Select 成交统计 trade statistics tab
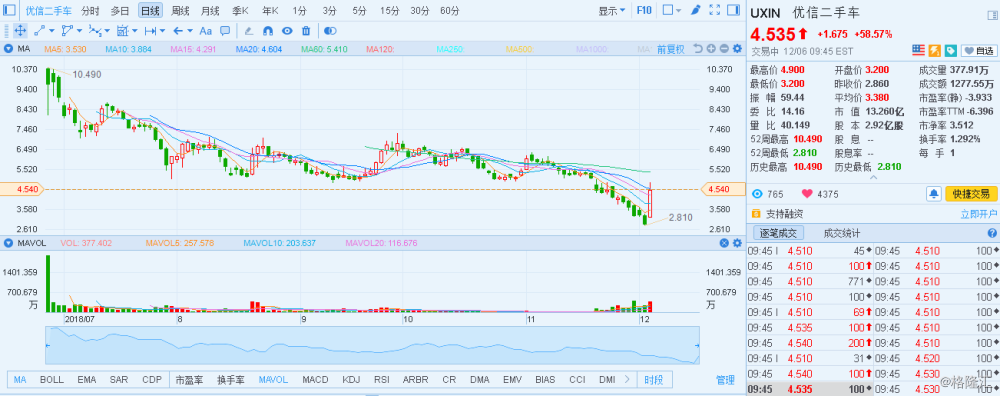Viewport: 1000px width, 396px height. 842,233
